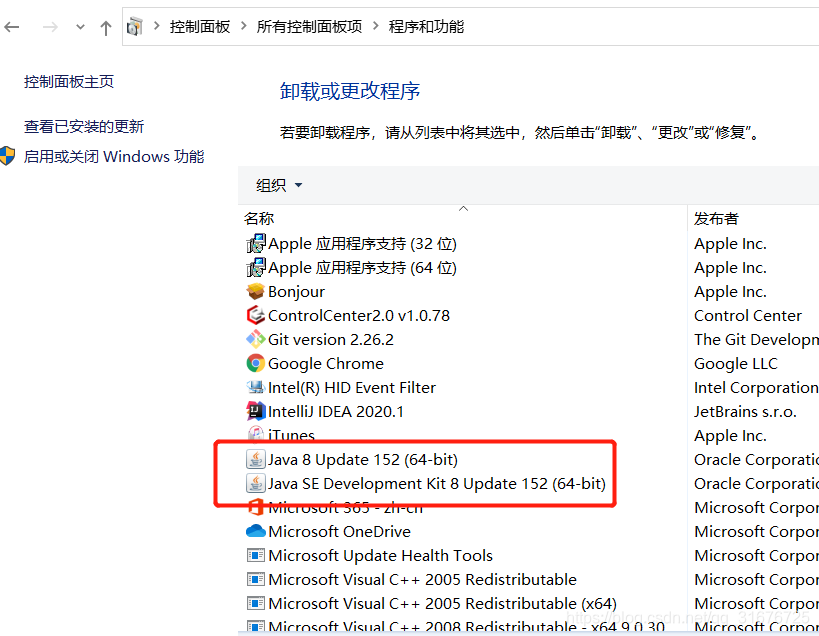Click Intel Corporation publisher cell
This screenshot has width=819, height=636.
pos(756,387)
